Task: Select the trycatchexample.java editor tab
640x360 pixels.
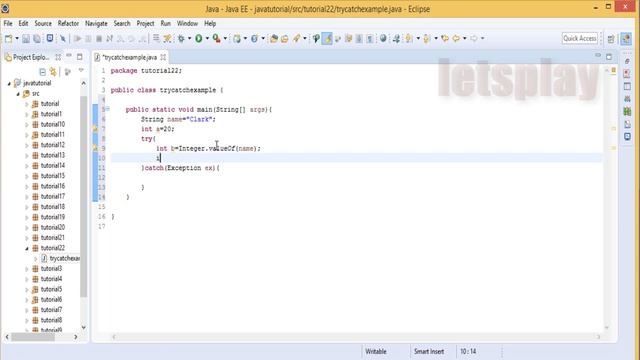Action: point(129,57)
